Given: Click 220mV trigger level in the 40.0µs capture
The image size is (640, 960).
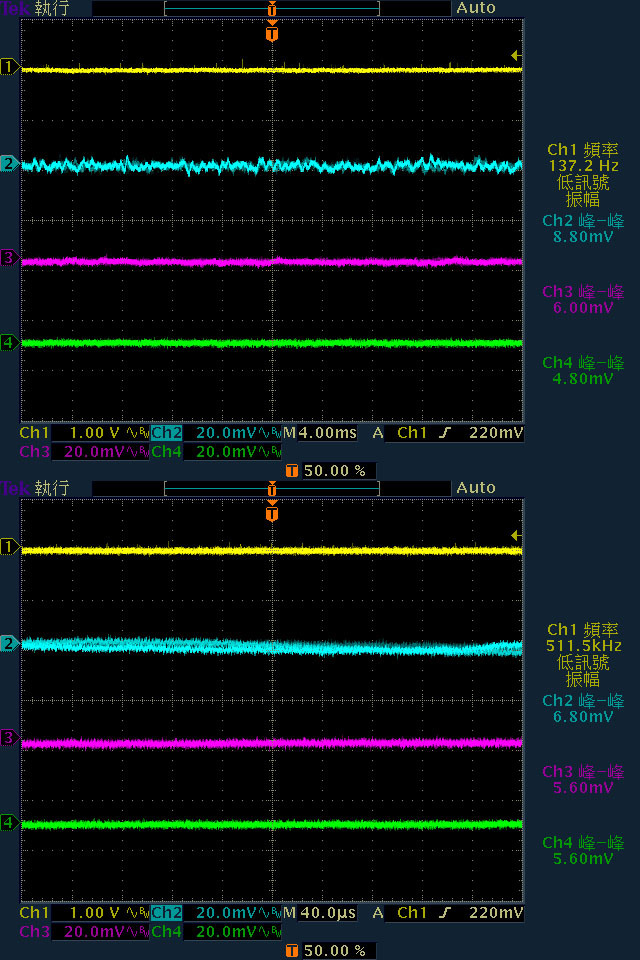Looking at the screenshot, I should 496,913.
